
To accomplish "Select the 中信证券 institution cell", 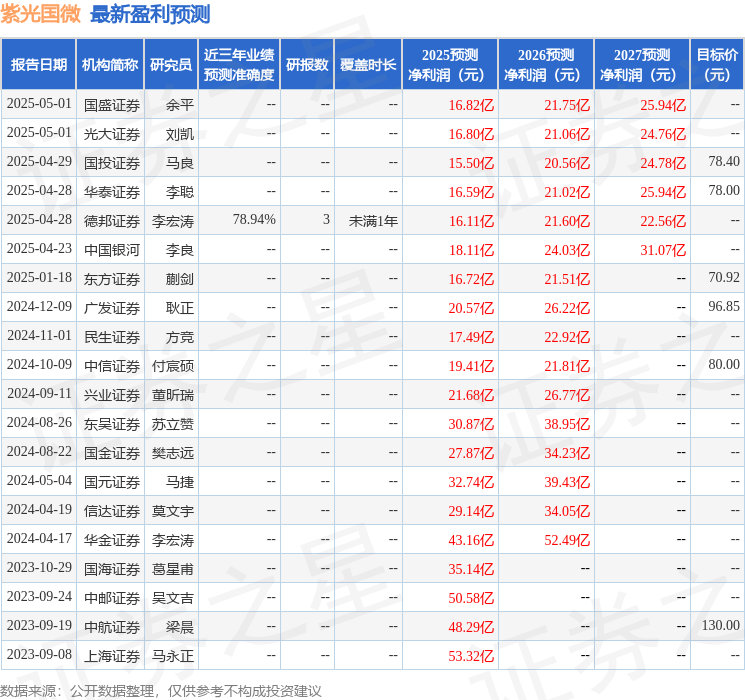I will 112,366.
